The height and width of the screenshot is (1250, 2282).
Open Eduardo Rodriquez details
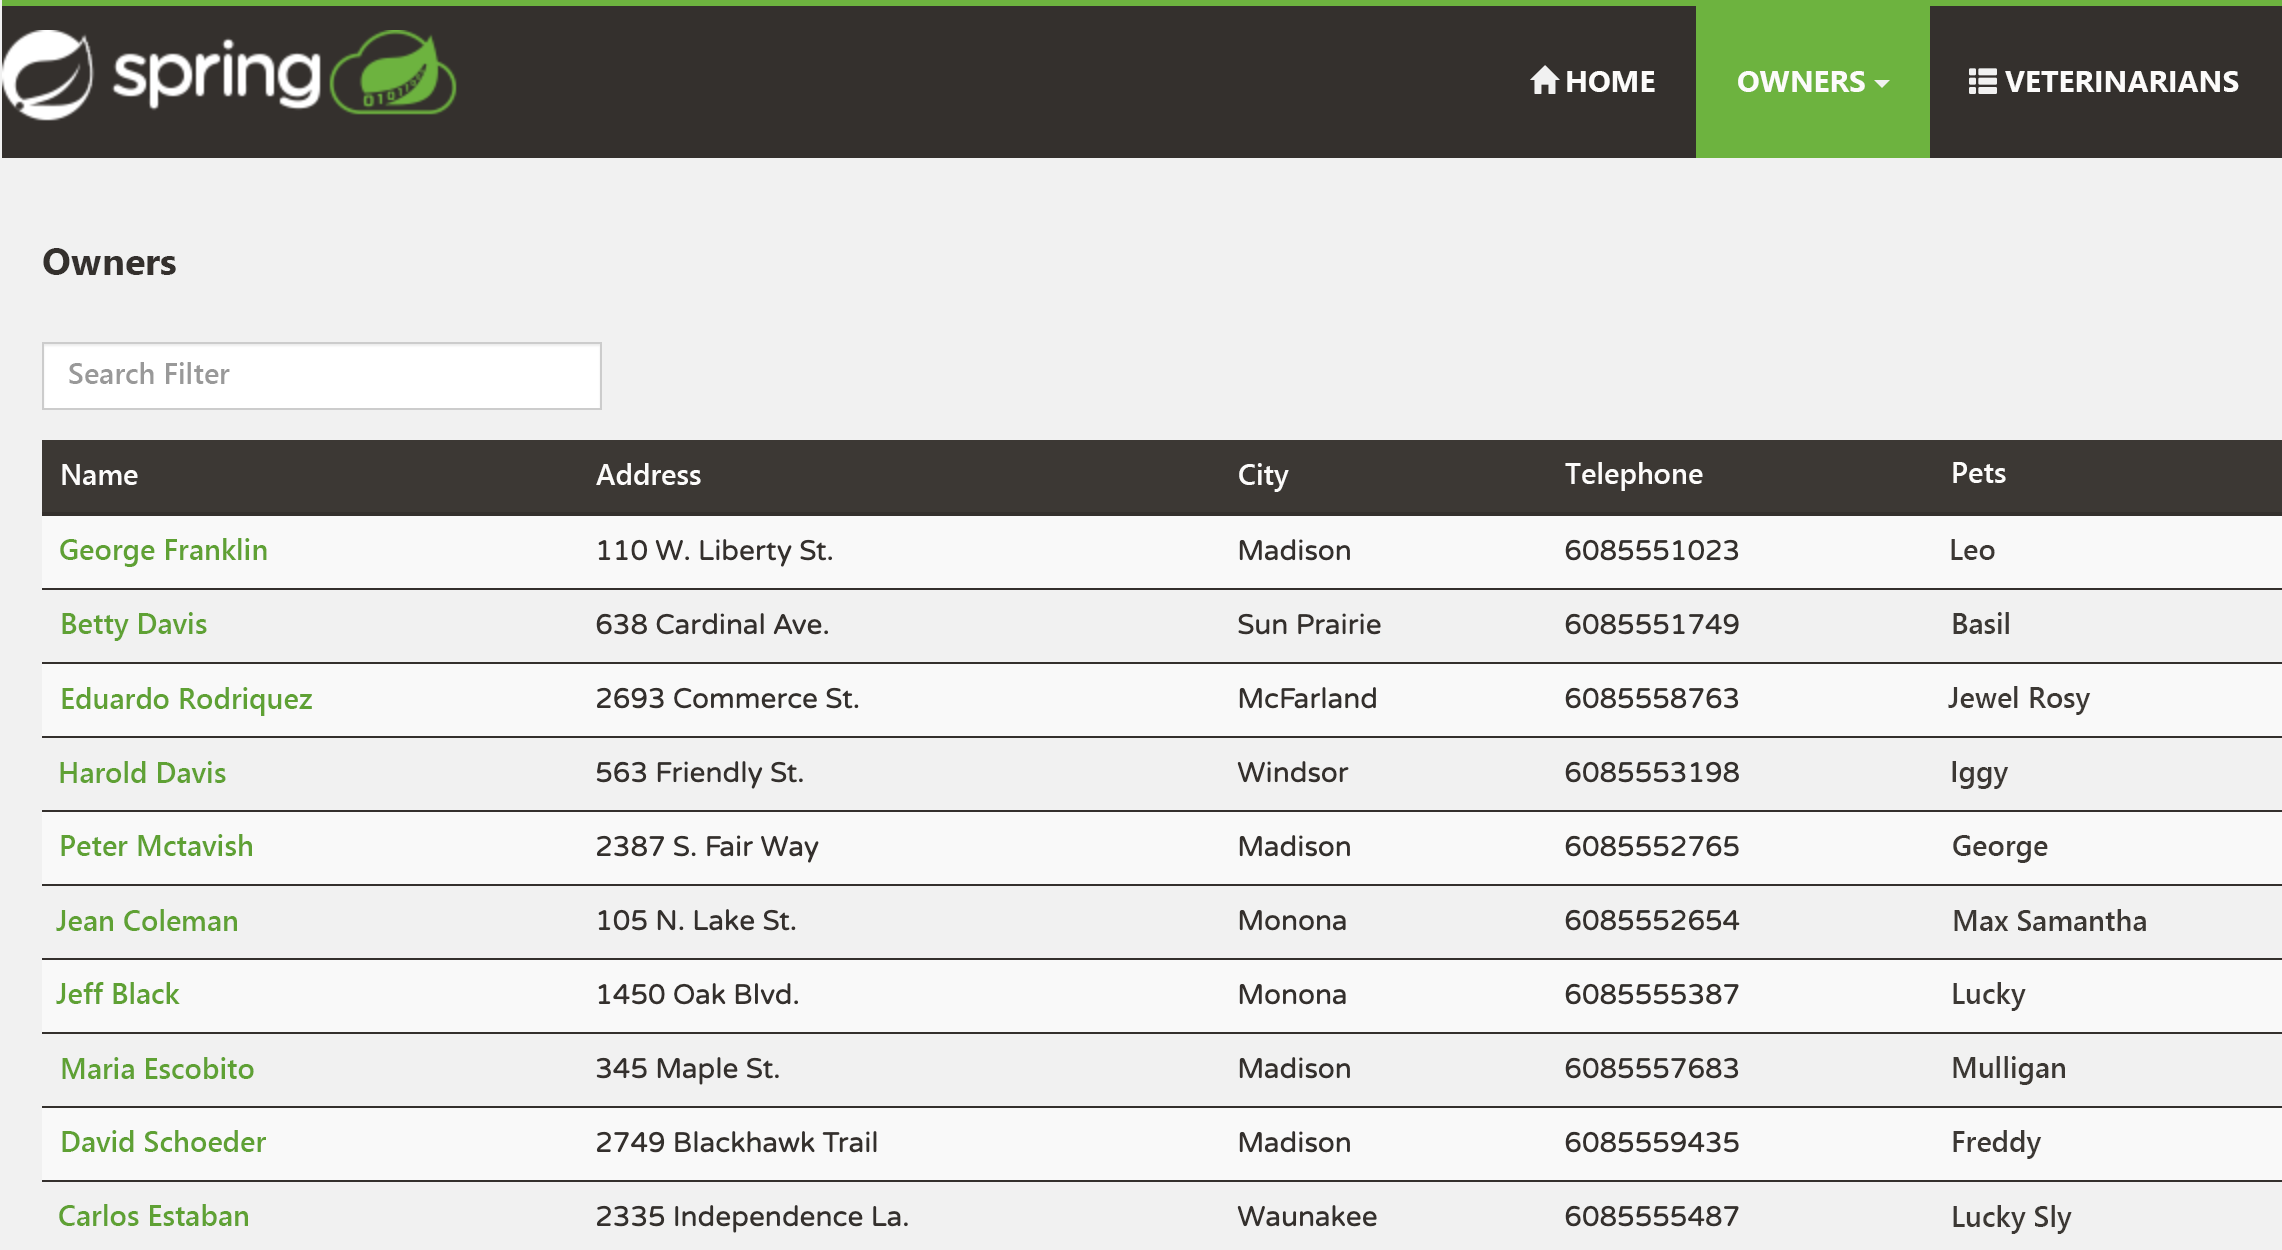(x=186, y=698)
